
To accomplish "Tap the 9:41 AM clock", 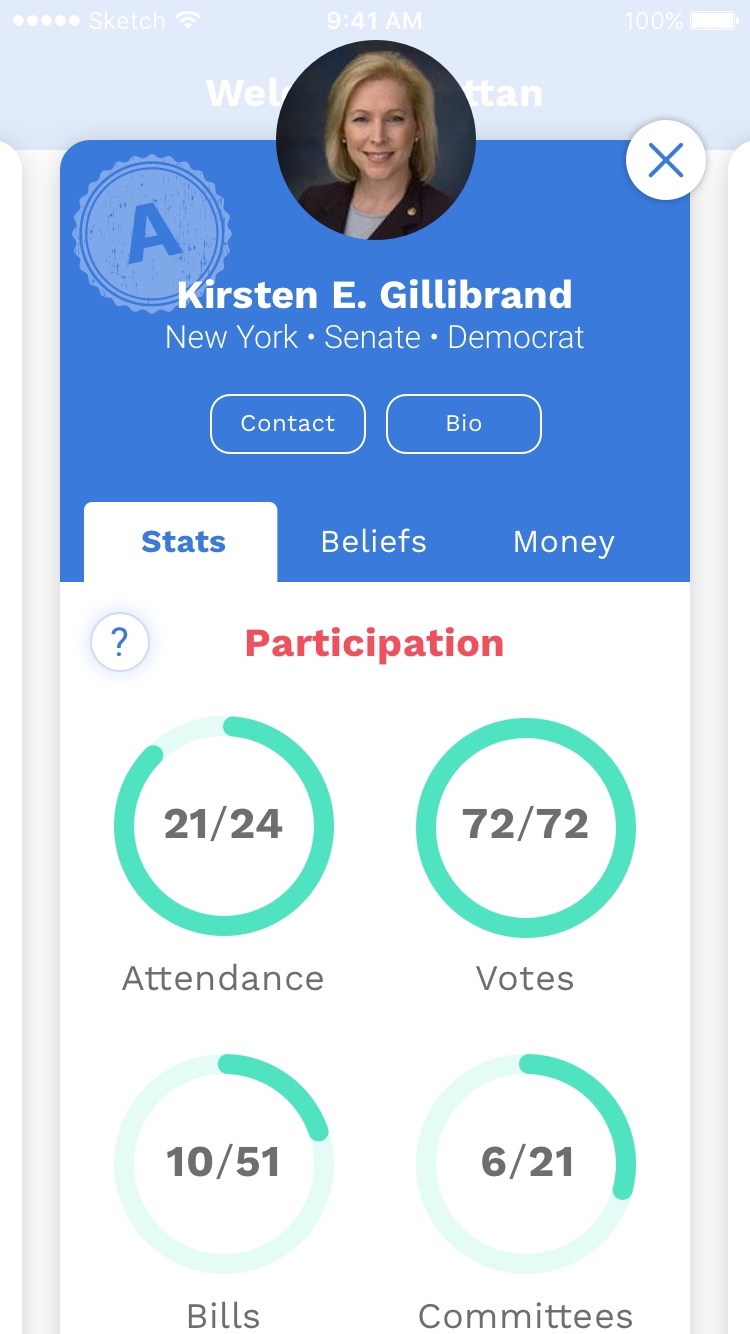I will (375, 20).
